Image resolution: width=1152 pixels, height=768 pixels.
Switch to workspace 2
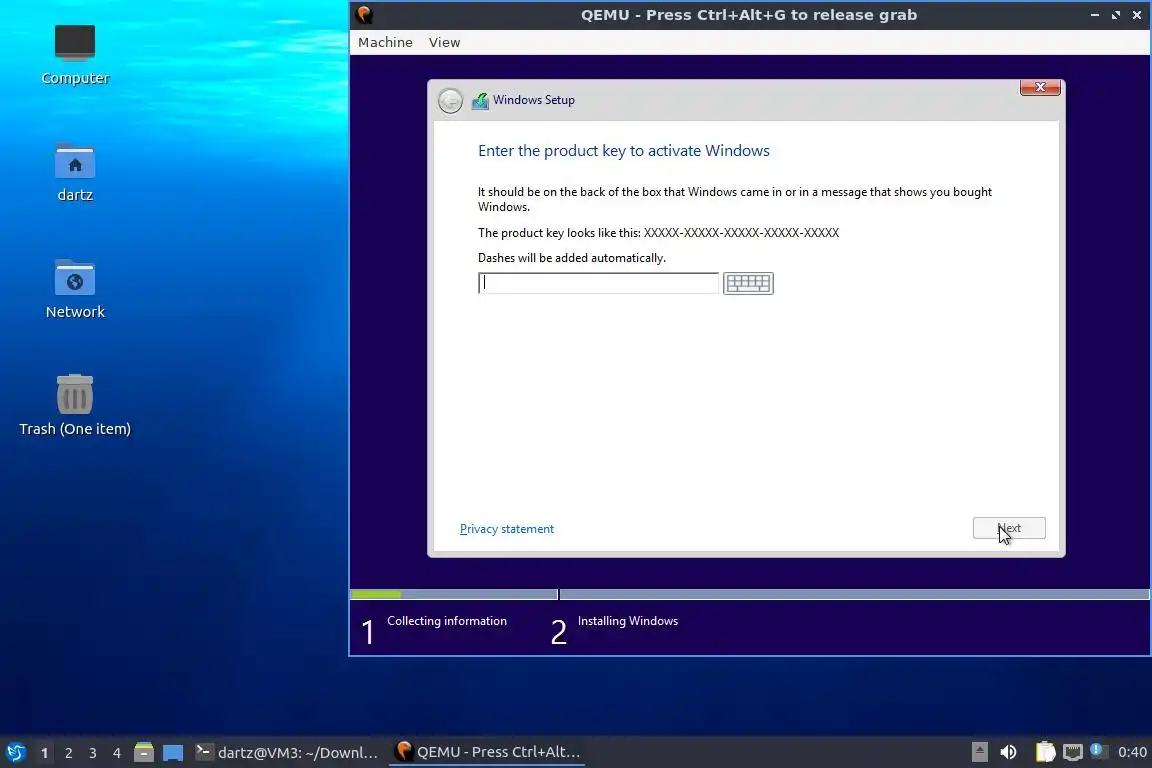pos(68,753)
